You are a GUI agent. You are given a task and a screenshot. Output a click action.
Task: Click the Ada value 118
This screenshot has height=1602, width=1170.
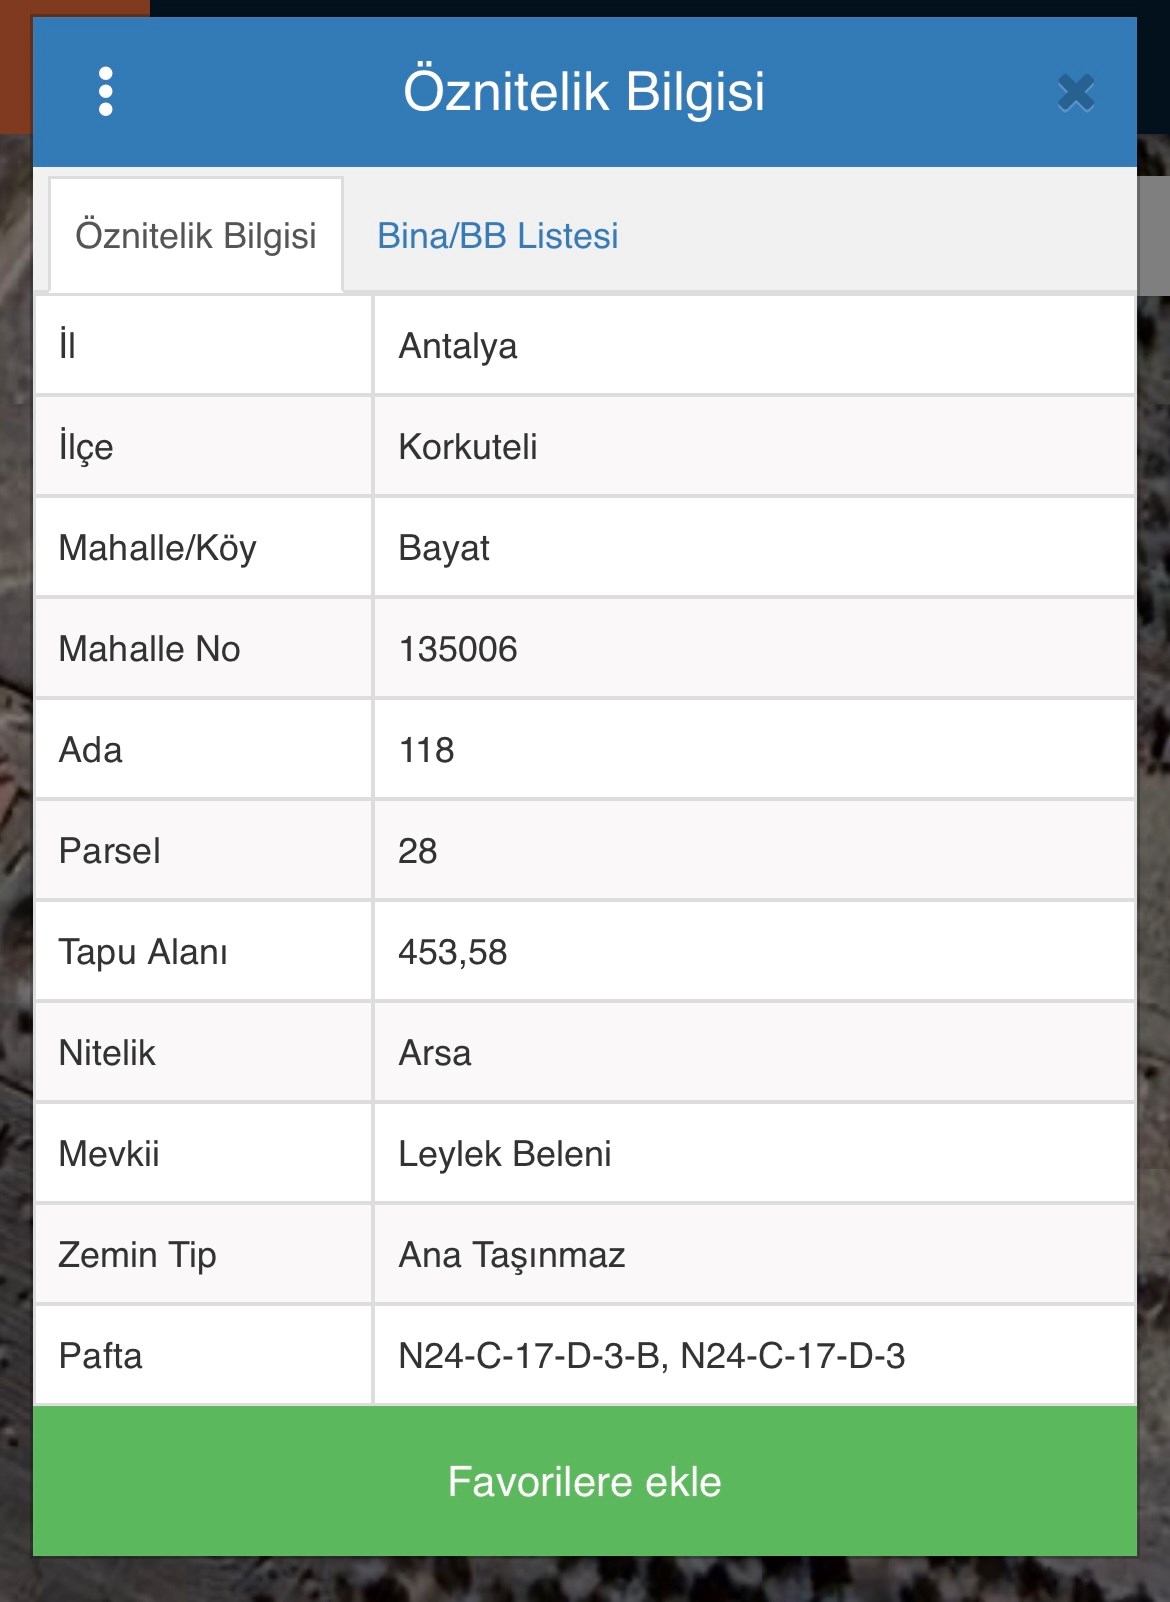tap(426, 750)
